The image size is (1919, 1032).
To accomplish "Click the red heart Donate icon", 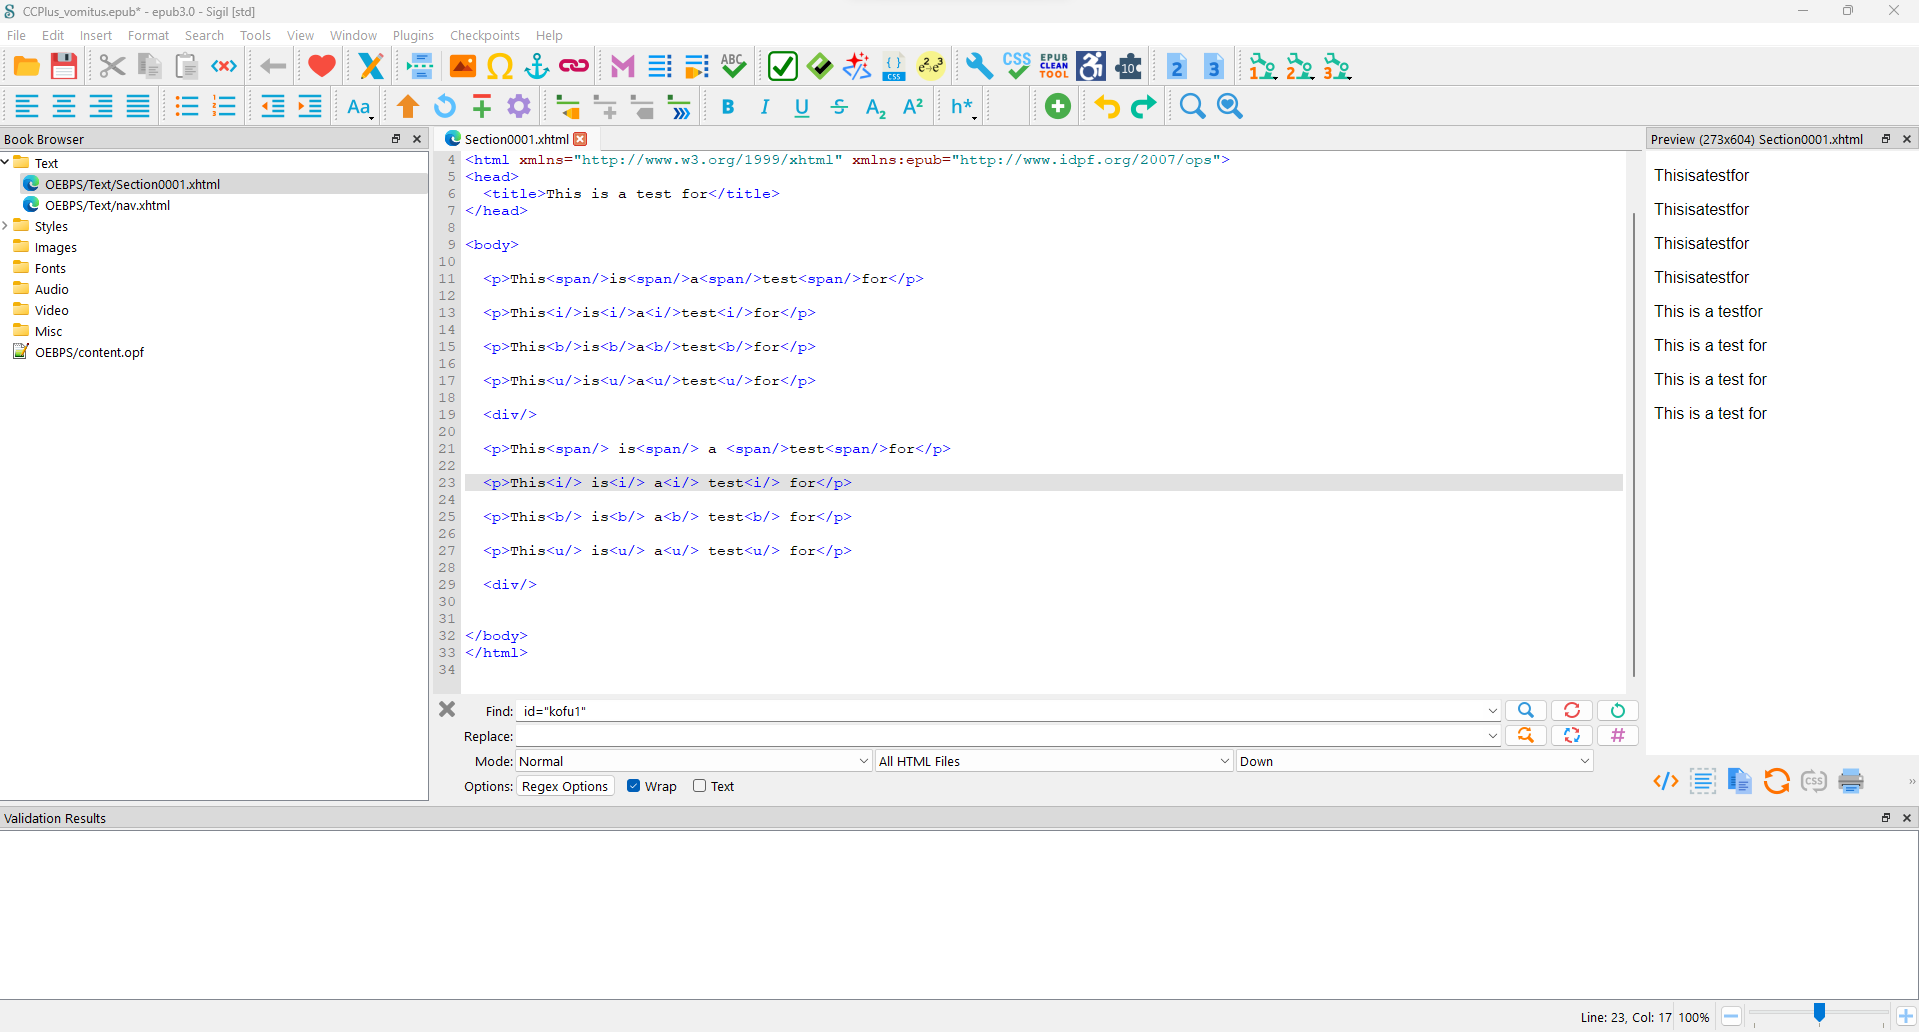I will (321, 67).
